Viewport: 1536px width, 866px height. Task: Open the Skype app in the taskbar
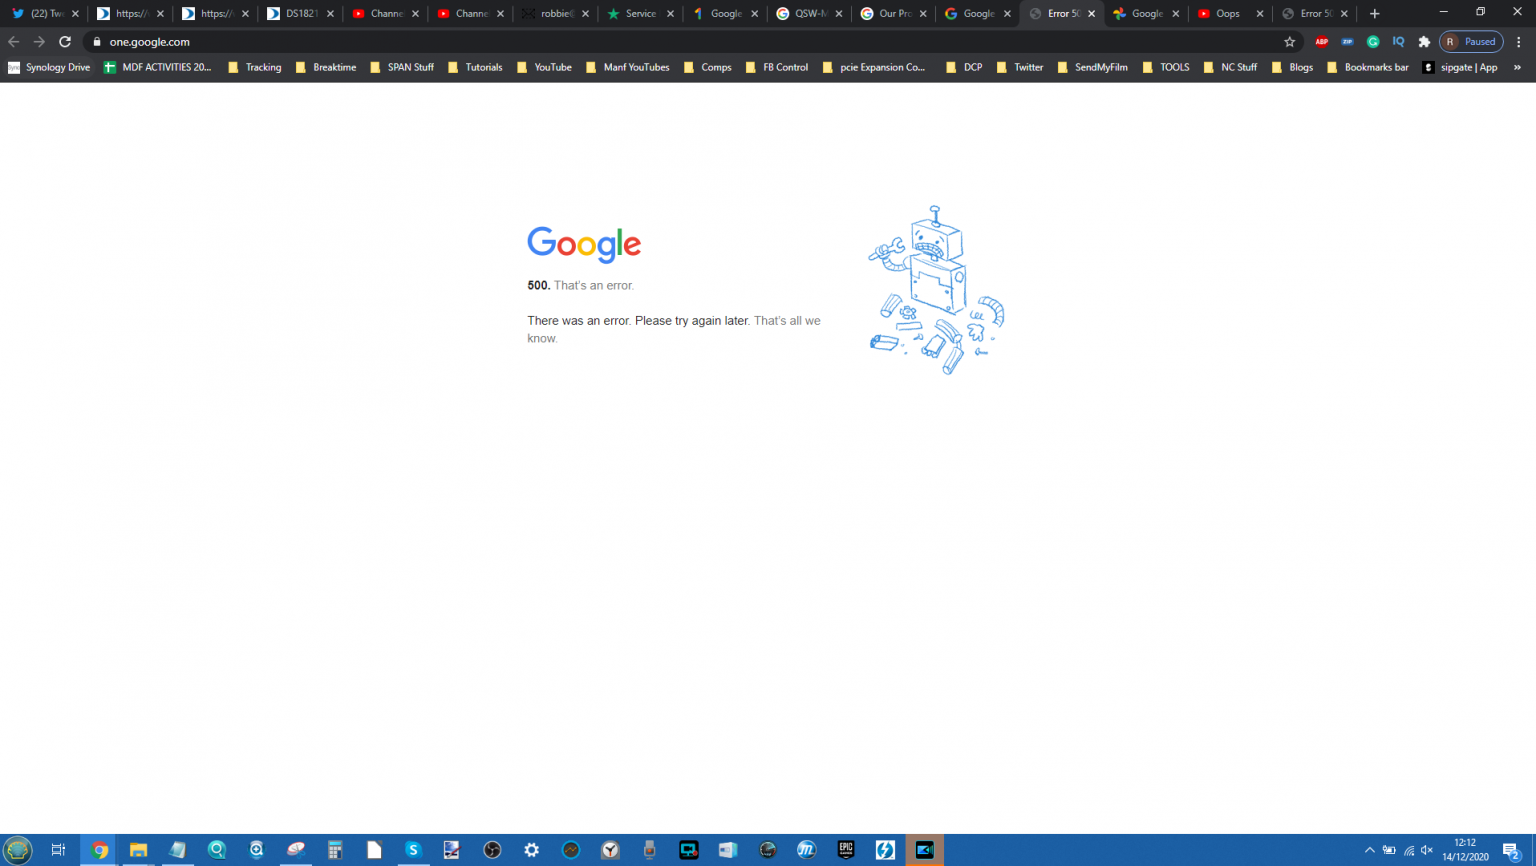413,850
